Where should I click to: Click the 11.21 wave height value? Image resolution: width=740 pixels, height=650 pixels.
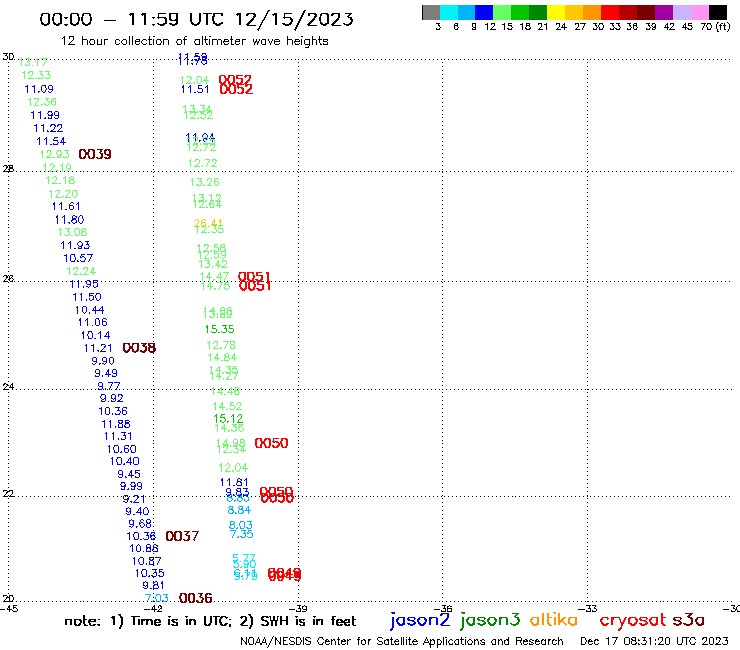(98, 348)
